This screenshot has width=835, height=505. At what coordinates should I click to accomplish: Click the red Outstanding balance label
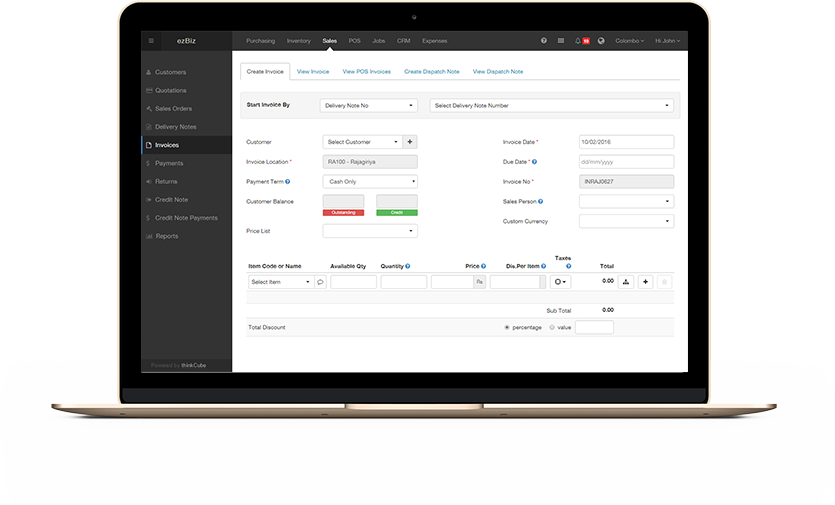343,213
